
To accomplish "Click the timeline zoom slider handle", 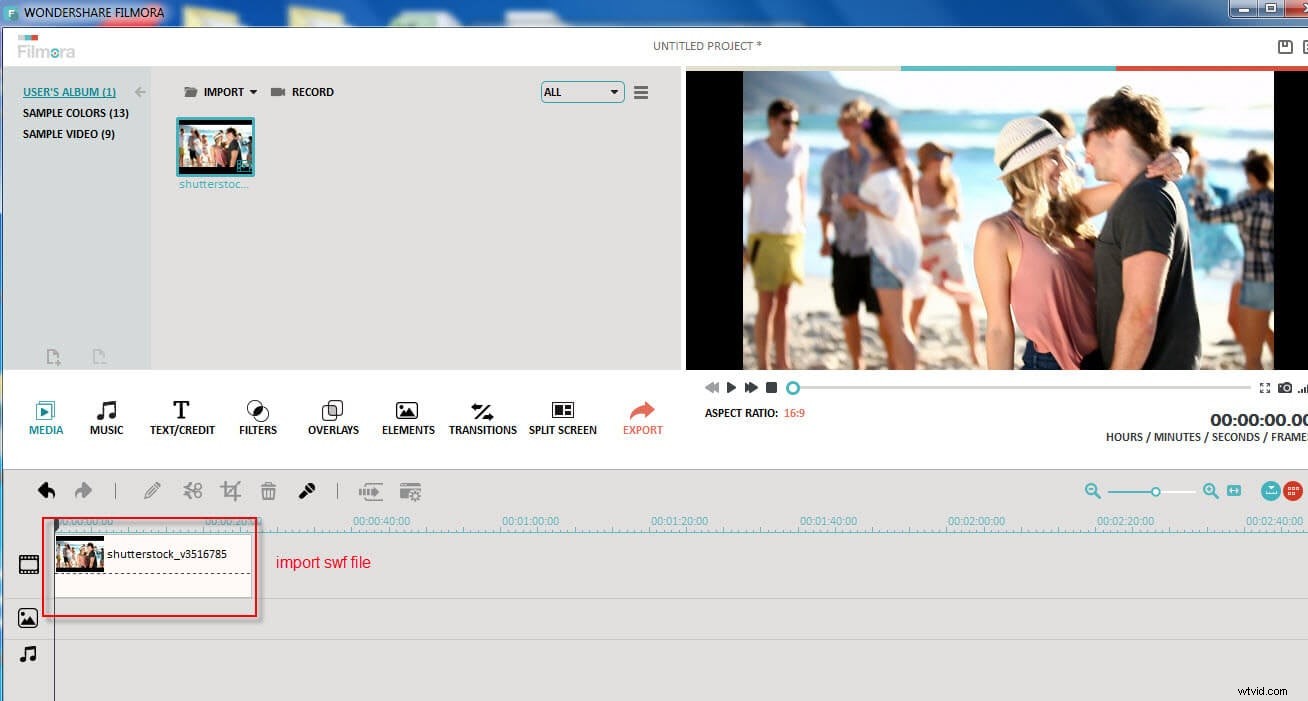I will [x=1156, y=491].
